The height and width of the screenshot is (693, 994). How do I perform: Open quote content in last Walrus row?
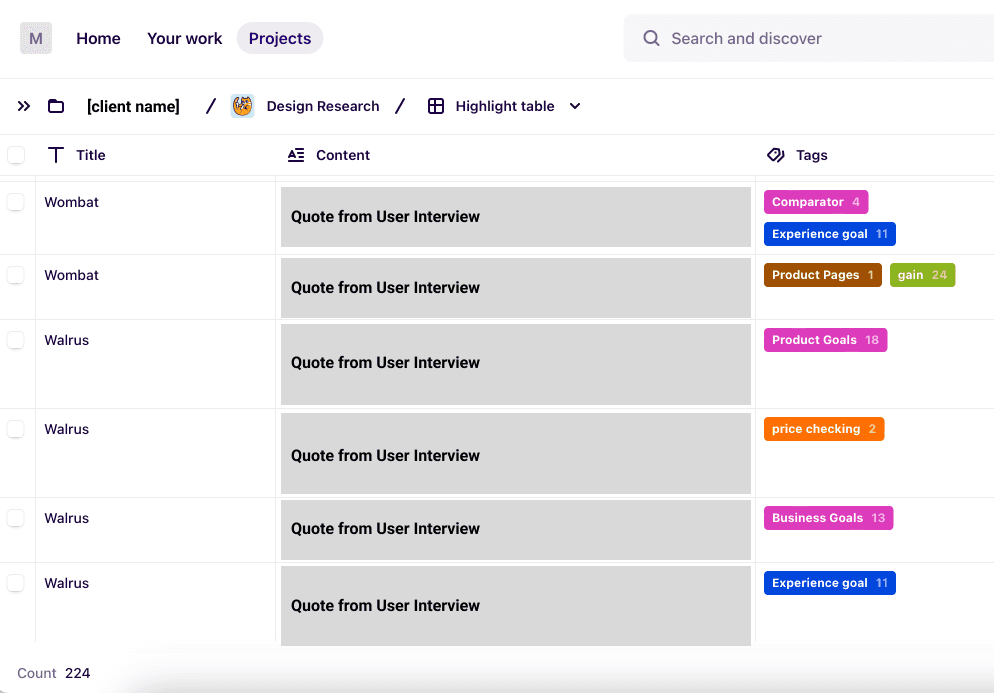click(x=515, y=606)
